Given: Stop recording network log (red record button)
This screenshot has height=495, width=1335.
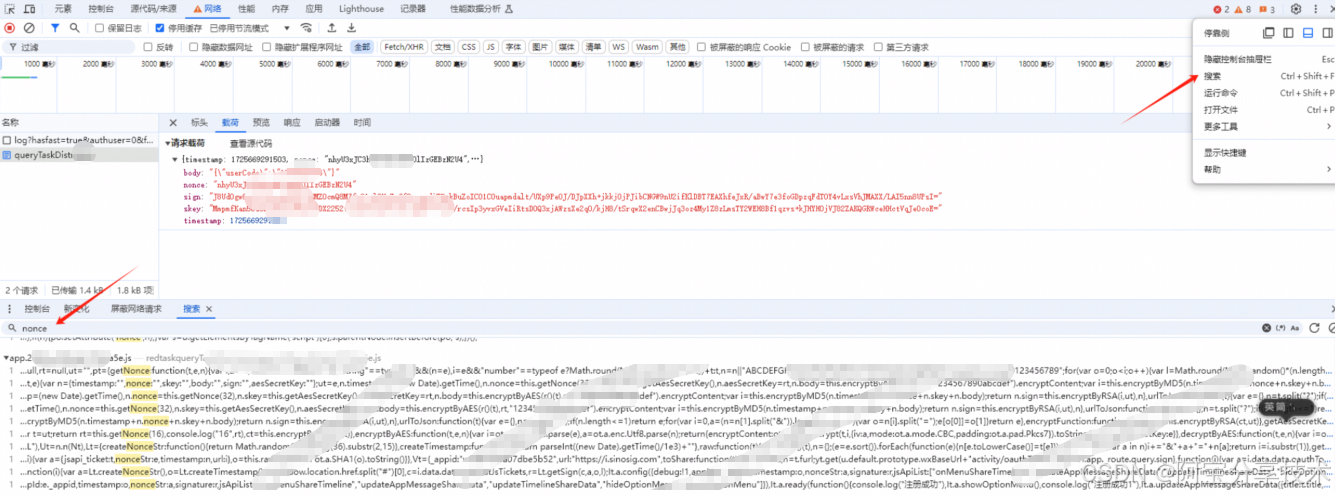Looking at the screenshot, I should 10,28.
